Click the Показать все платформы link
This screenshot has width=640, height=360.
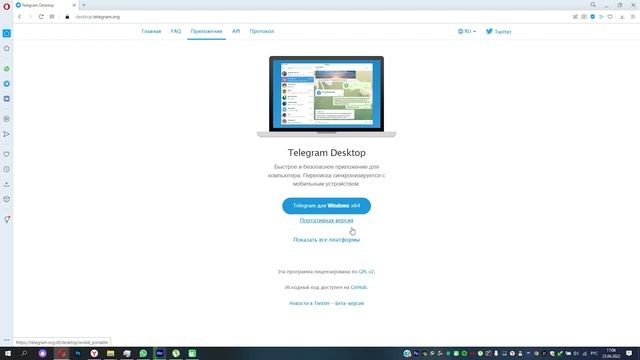[327, 240]
